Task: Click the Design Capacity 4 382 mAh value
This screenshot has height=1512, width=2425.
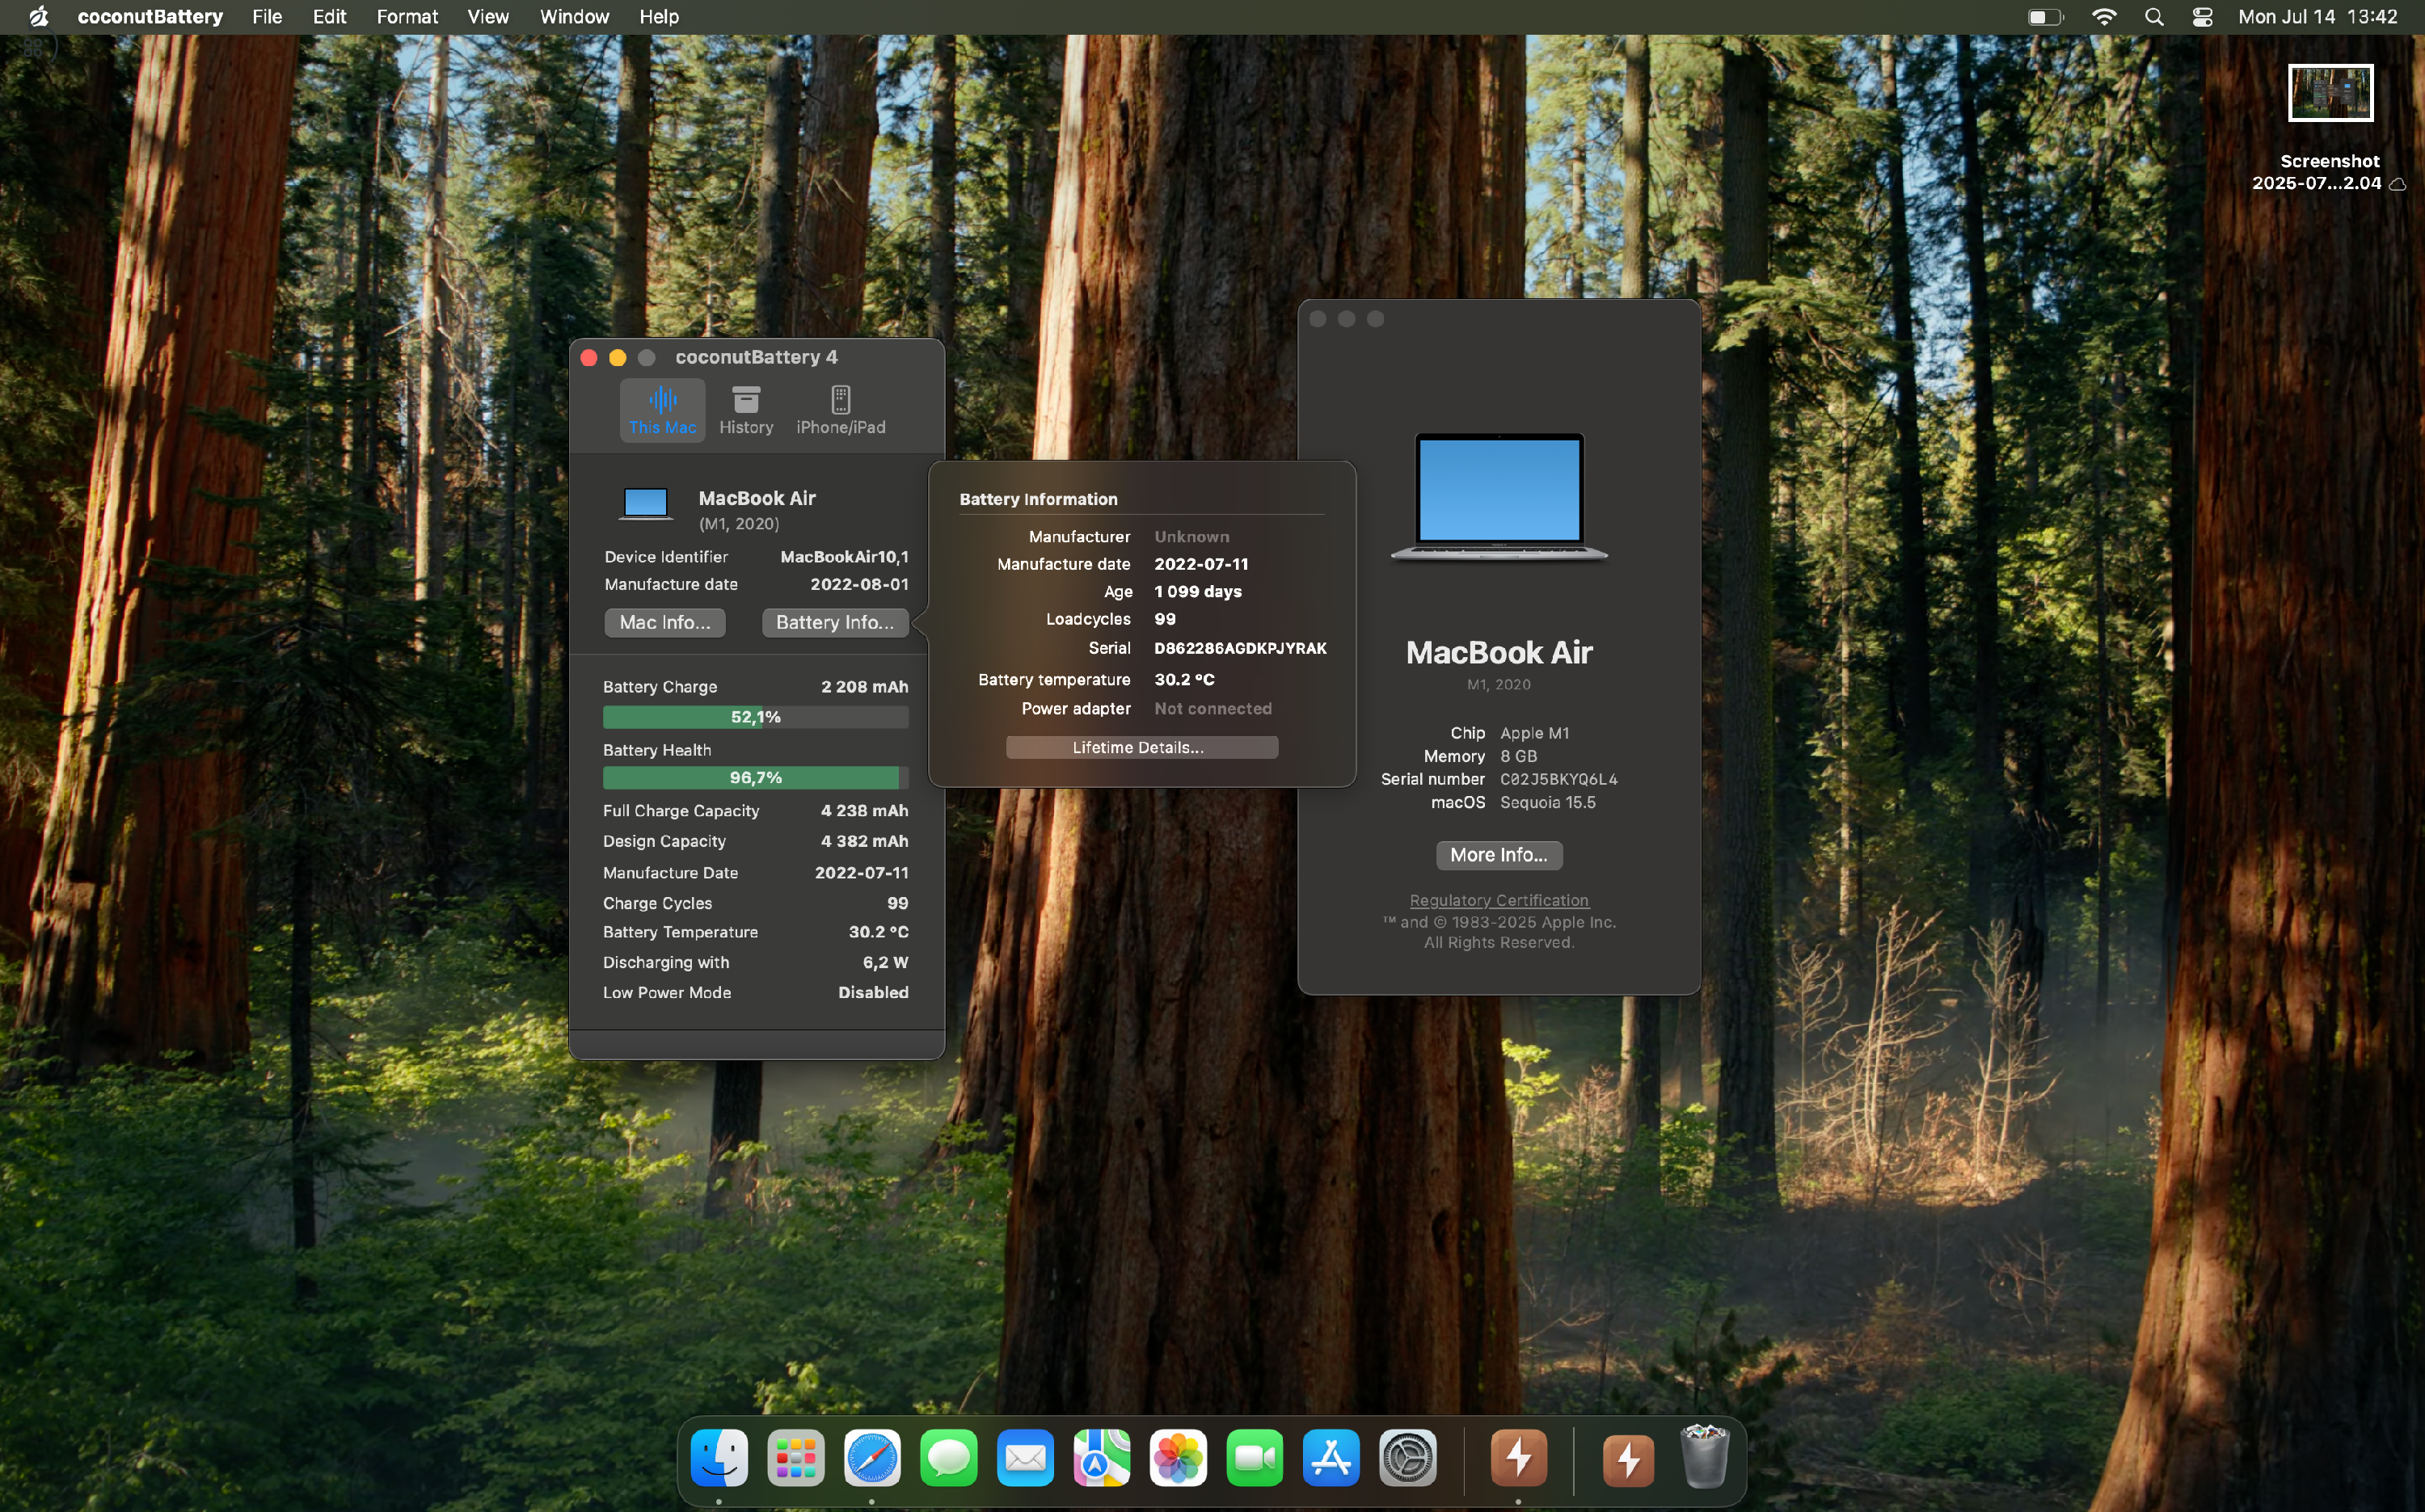Action: click(864, 841)
